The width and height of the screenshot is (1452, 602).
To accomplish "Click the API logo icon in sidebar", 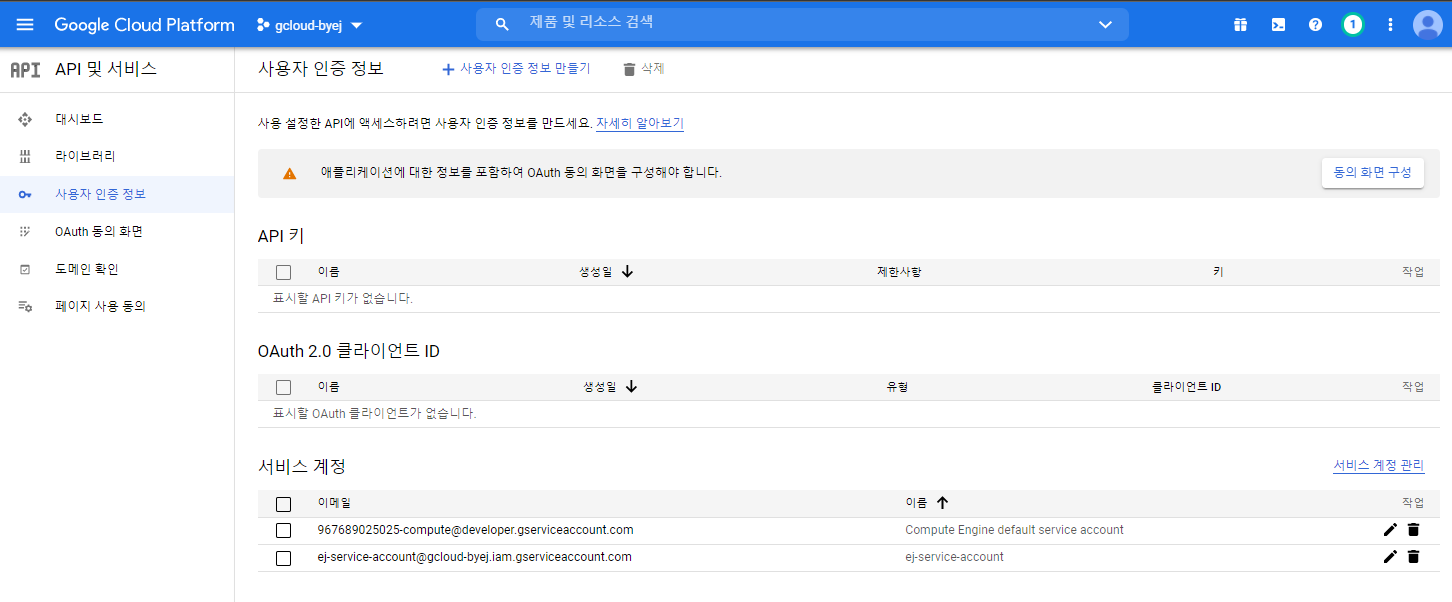I will pyautogui.click(x=25, y=69).
